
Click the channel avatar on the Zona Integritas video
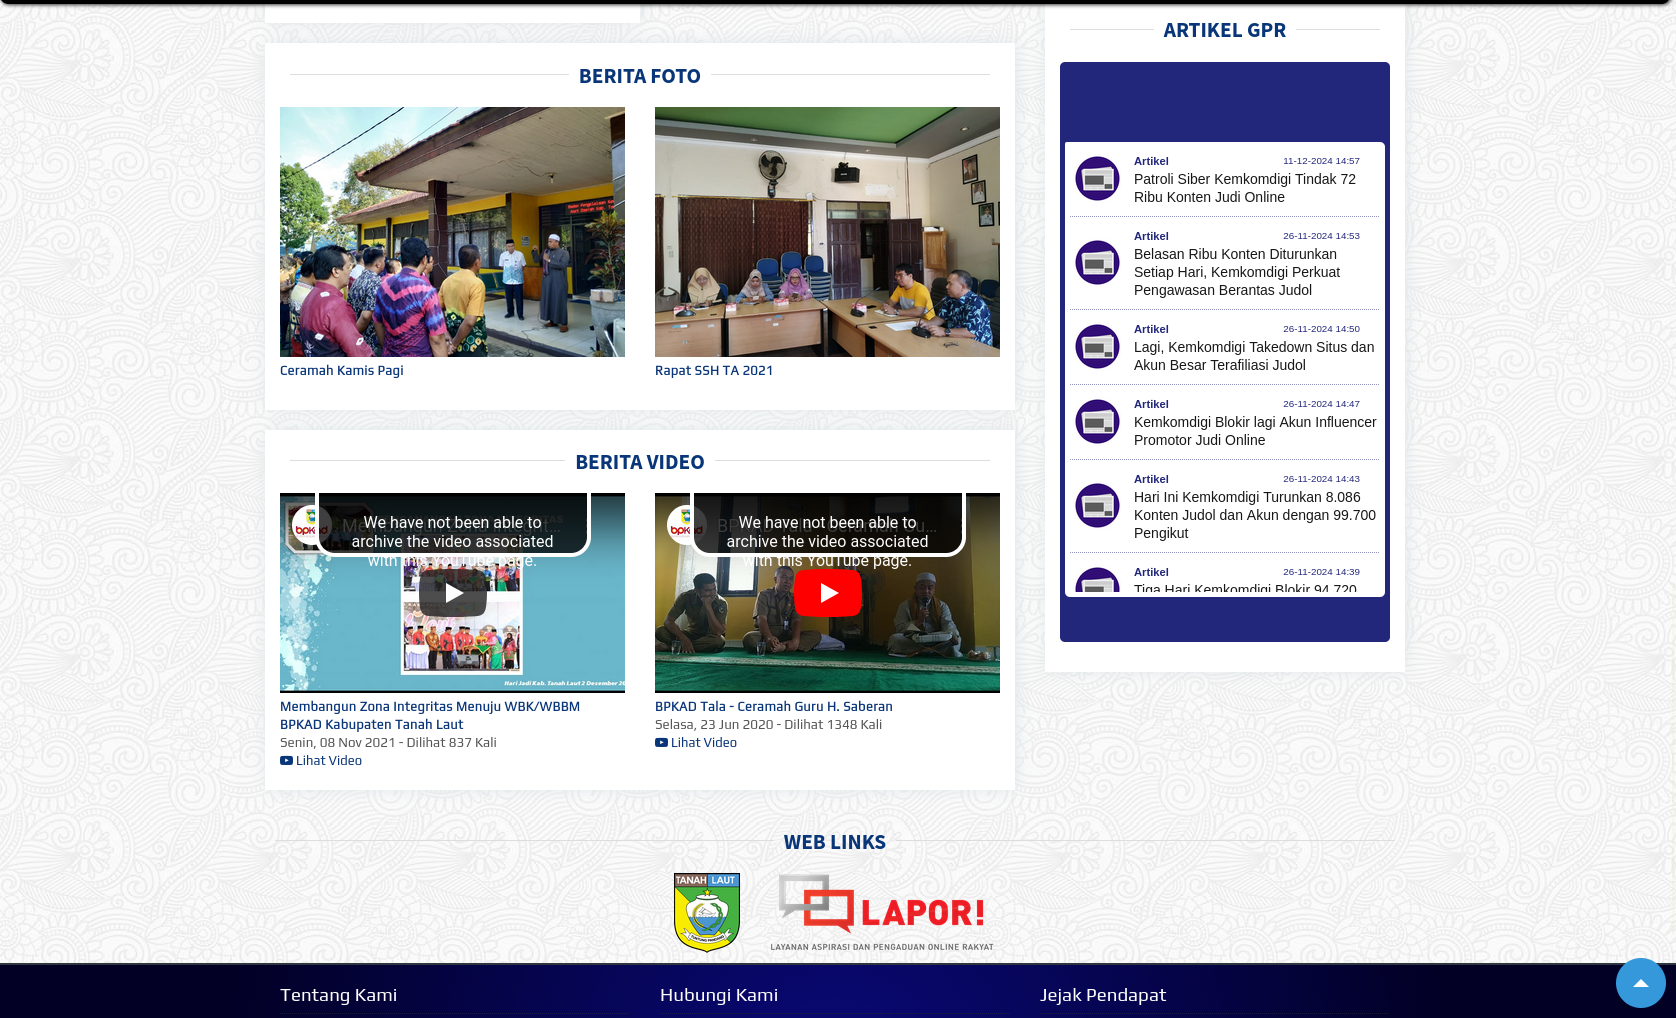click(311, 525)
